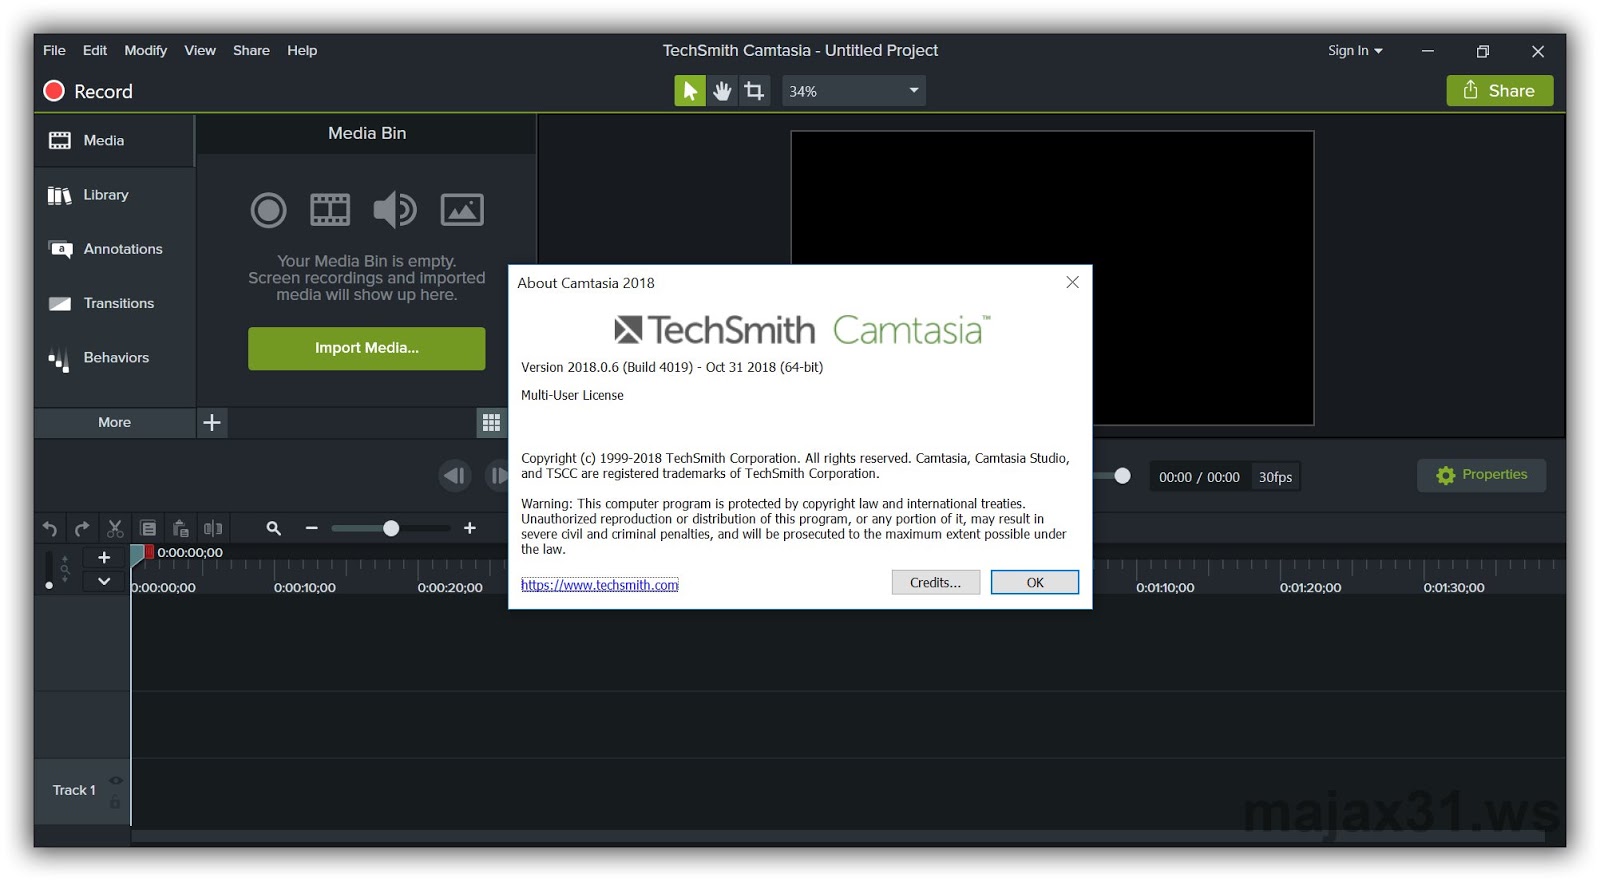Click the red playhead marker on timeline
The height and width of the screenshot is (881, 1600).
click(x=149, y=552)
